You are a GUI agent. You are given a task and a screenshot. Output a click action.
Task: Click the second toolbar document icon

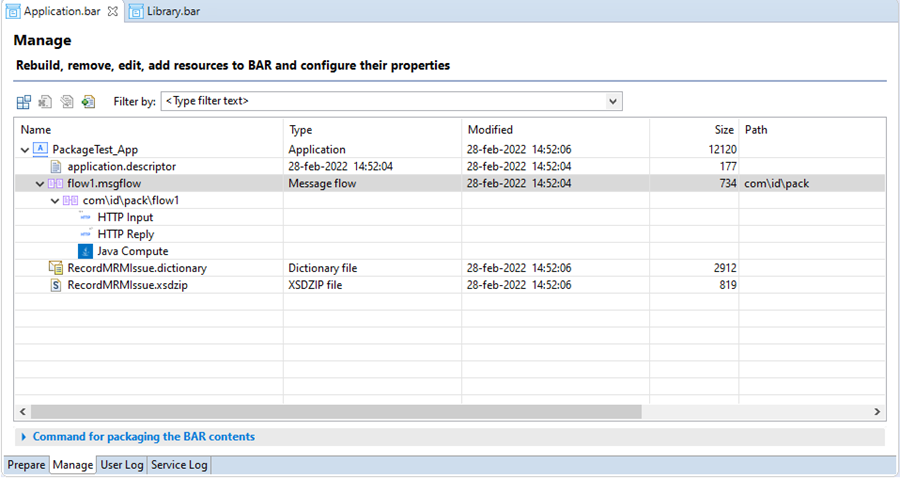coord(45,102)
